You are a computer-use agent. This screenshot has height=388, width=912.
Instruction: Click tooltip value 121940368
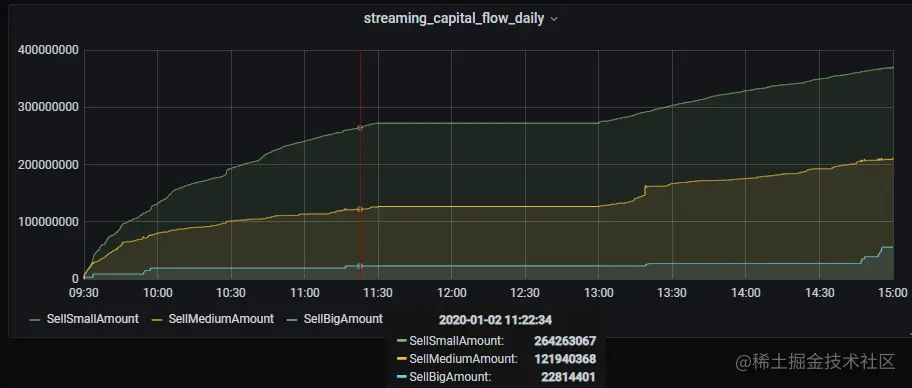565,359
